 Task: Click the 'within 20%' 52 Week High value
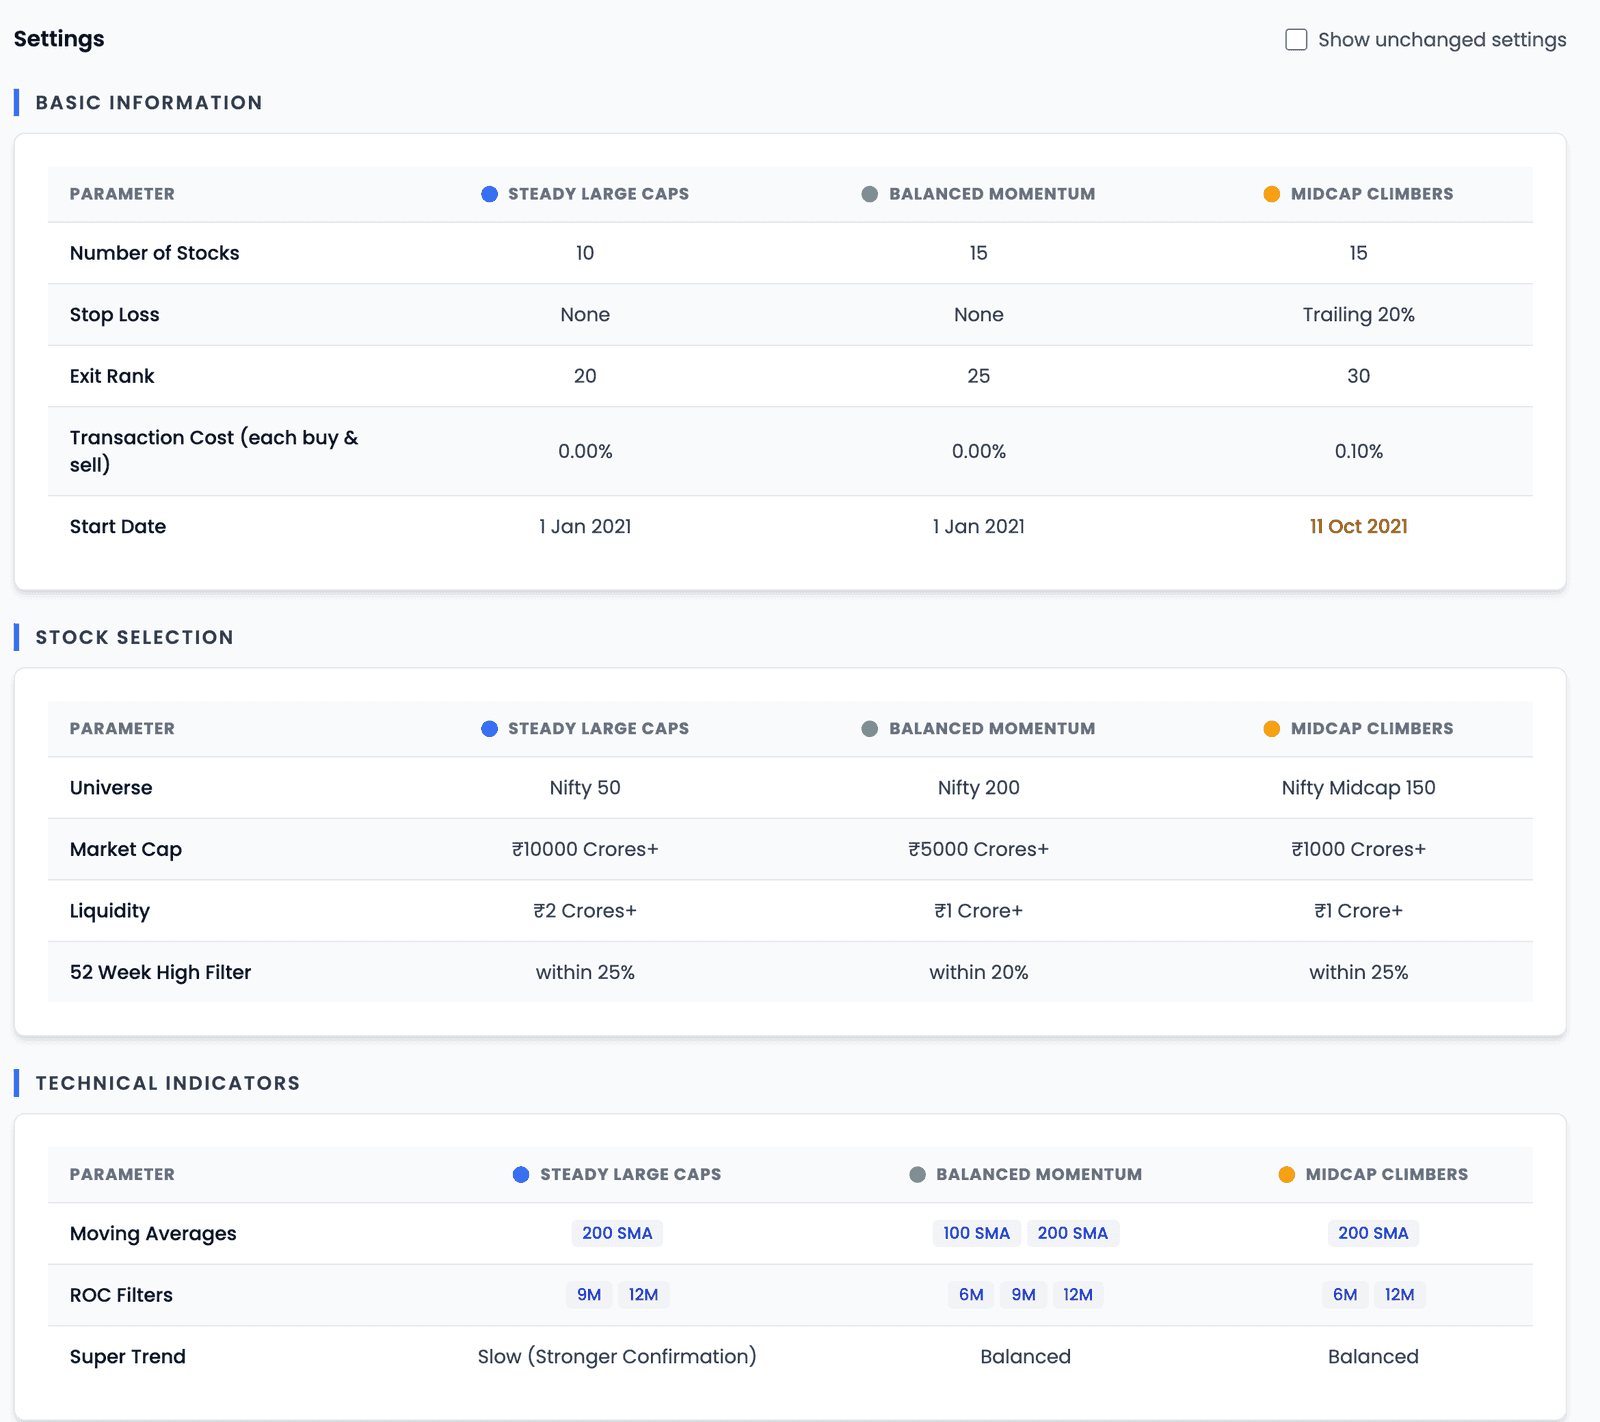(x=978, y=973)
